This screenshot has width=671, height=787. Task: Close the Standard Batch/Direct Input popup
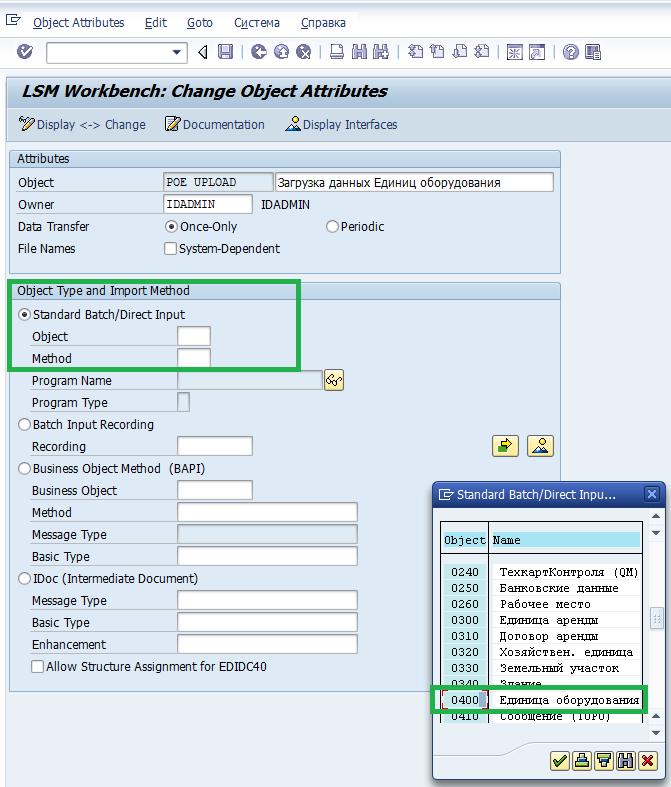tap(652, 494)
